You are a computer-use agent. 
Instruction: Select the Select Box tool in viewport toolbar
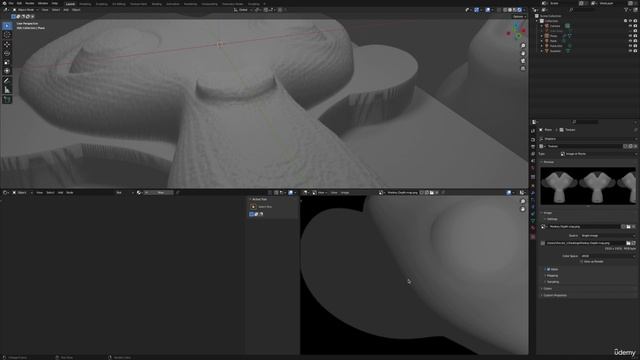(x=7, y=26)
